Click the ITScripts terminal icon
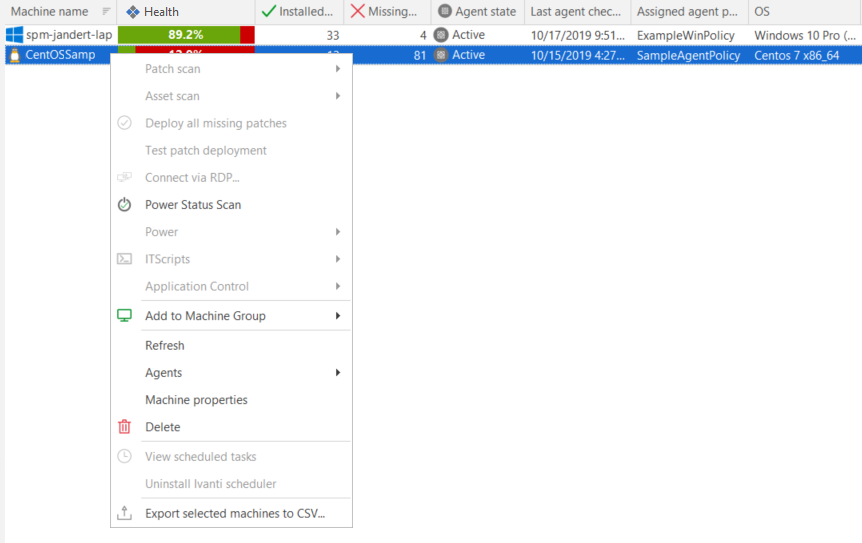 point(124,259)
